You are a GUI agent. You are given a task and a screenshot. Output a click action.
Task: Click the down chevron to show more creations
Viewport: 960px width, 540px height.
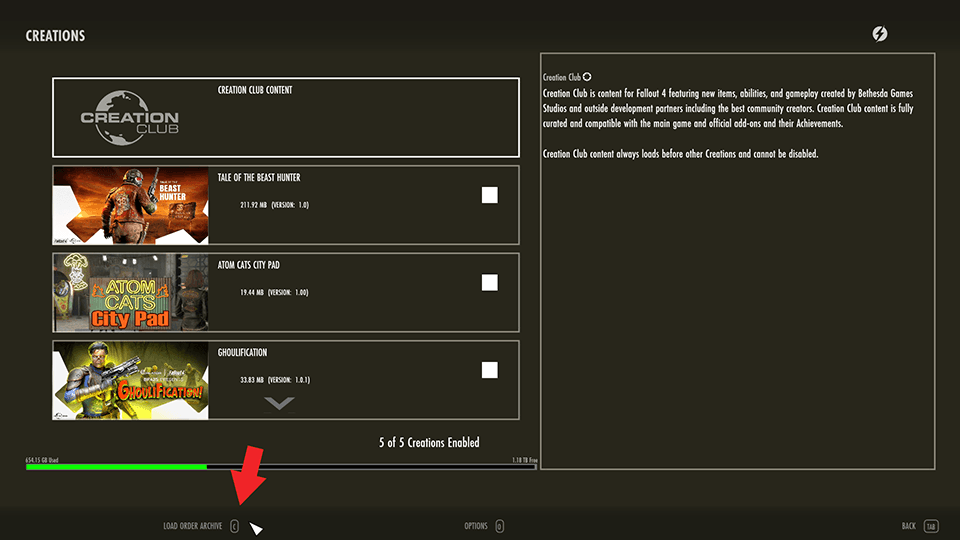point(280,403)
